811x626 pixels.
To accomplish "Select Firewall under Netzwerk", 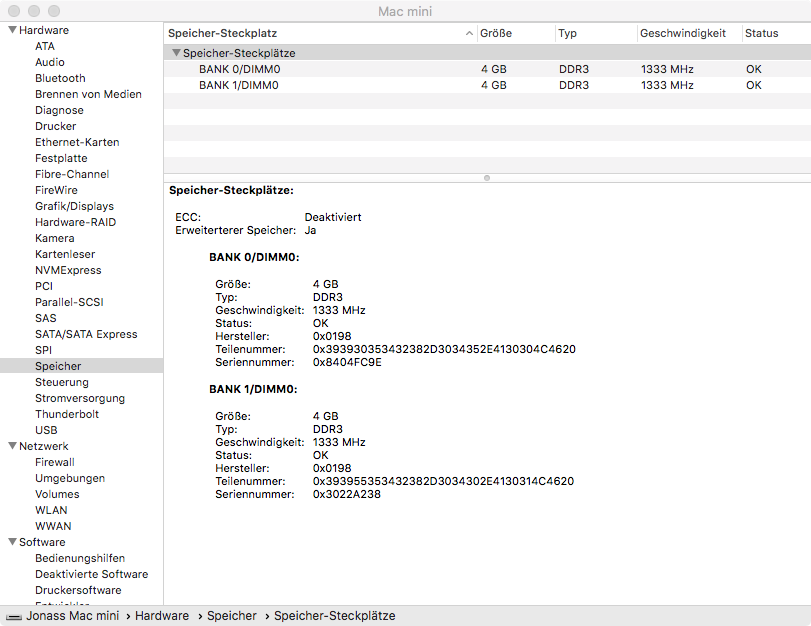I will [54, 462].
